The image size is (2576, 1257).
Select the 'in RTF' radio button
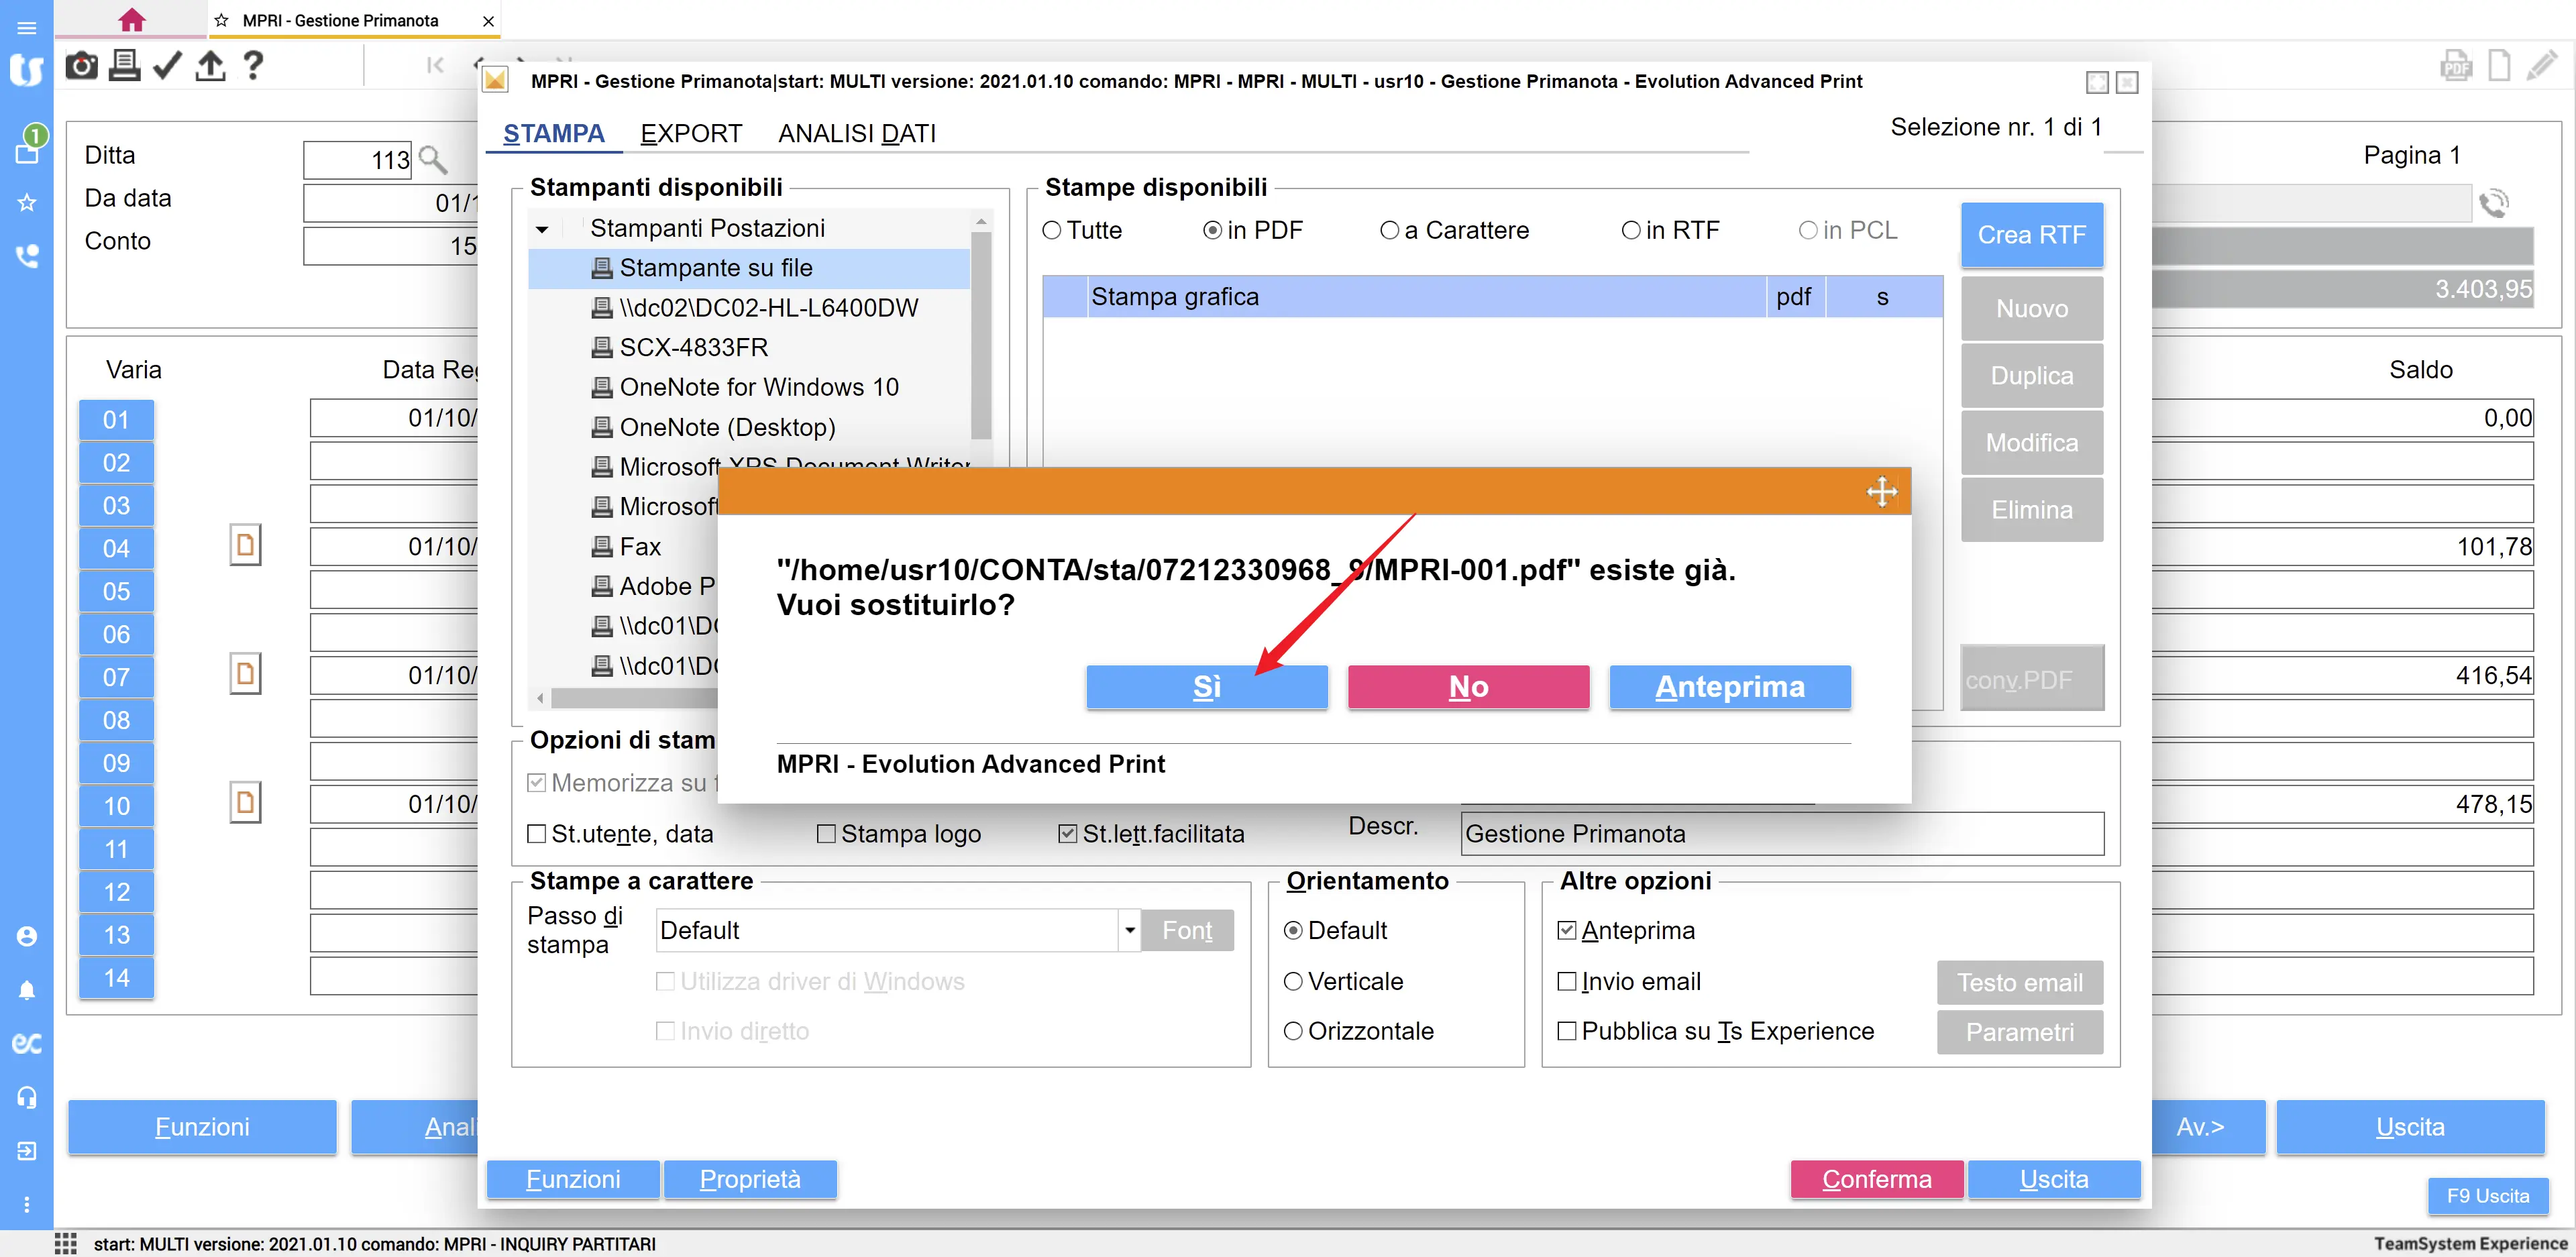coord(1630,231)
